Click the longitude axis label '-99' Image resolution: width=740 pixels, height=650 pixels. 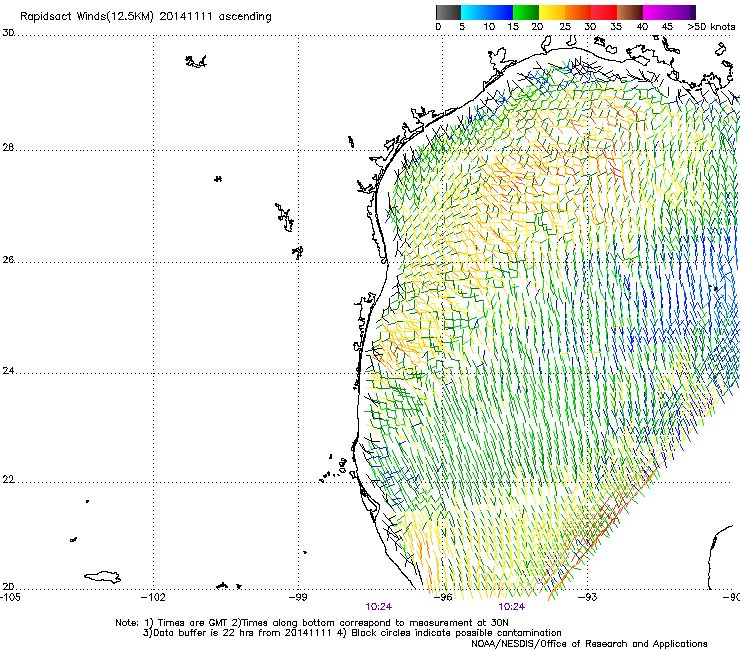[x=298, y=597]
